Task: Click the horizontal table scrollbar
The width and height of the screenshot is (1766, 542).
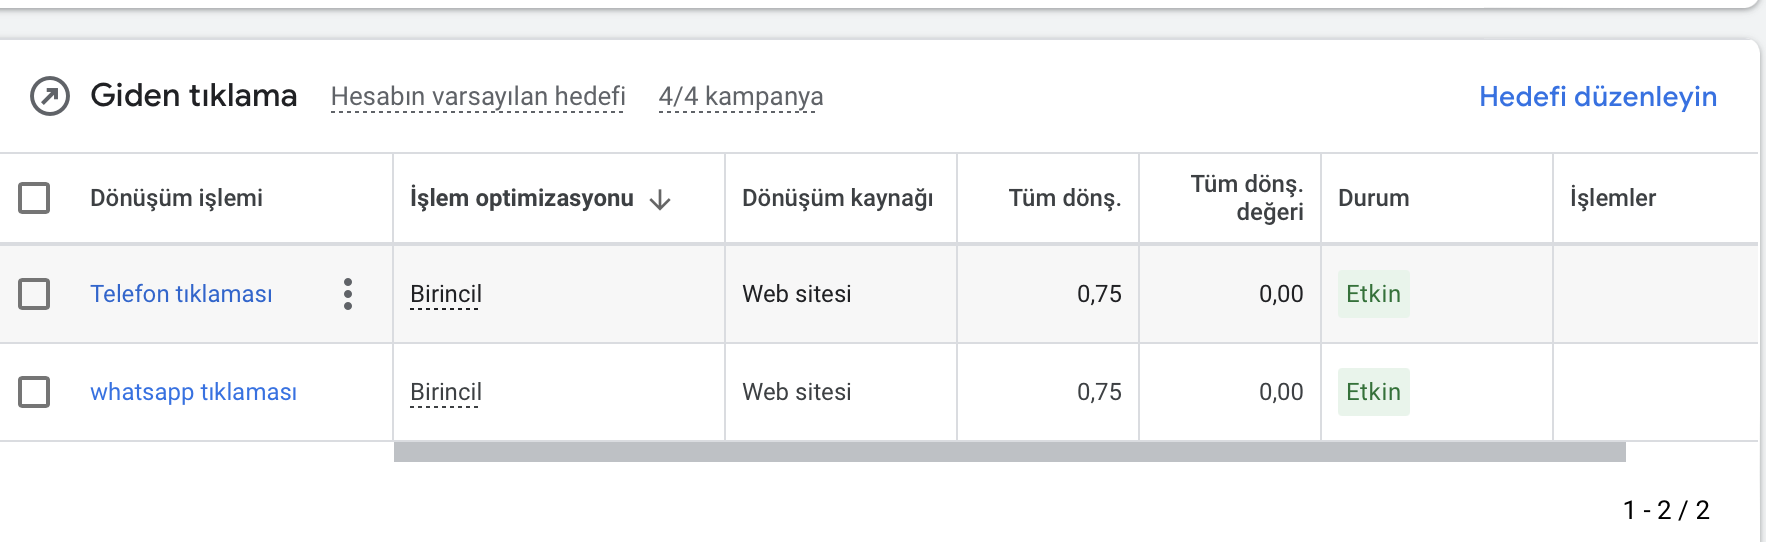Action: click(x=1010, y=452)
